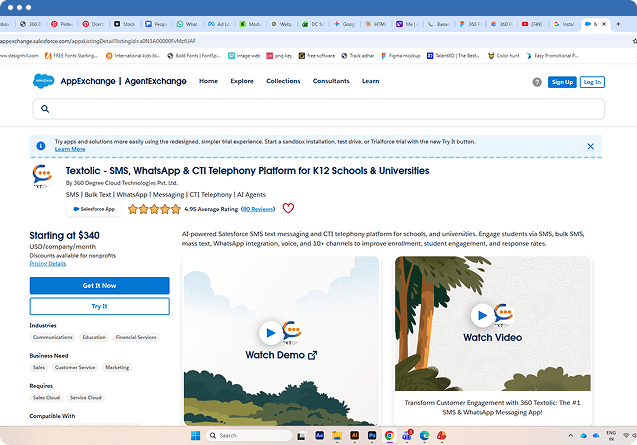The height and width of the screenshot is (445, 637).
Task: Open the Track adhar bookmark
Action: tap(358, 56)
